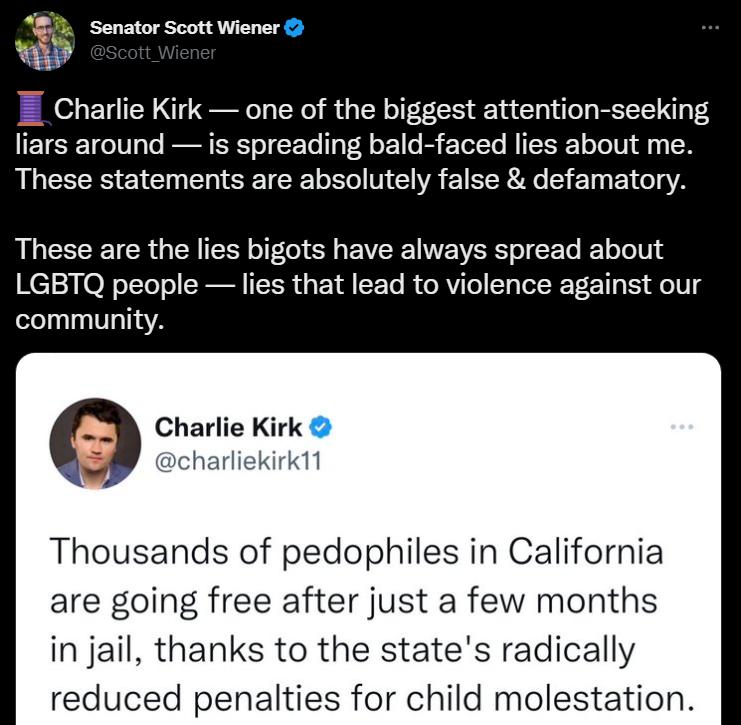Open Scott Wiener's profile picture

point(45,41)
